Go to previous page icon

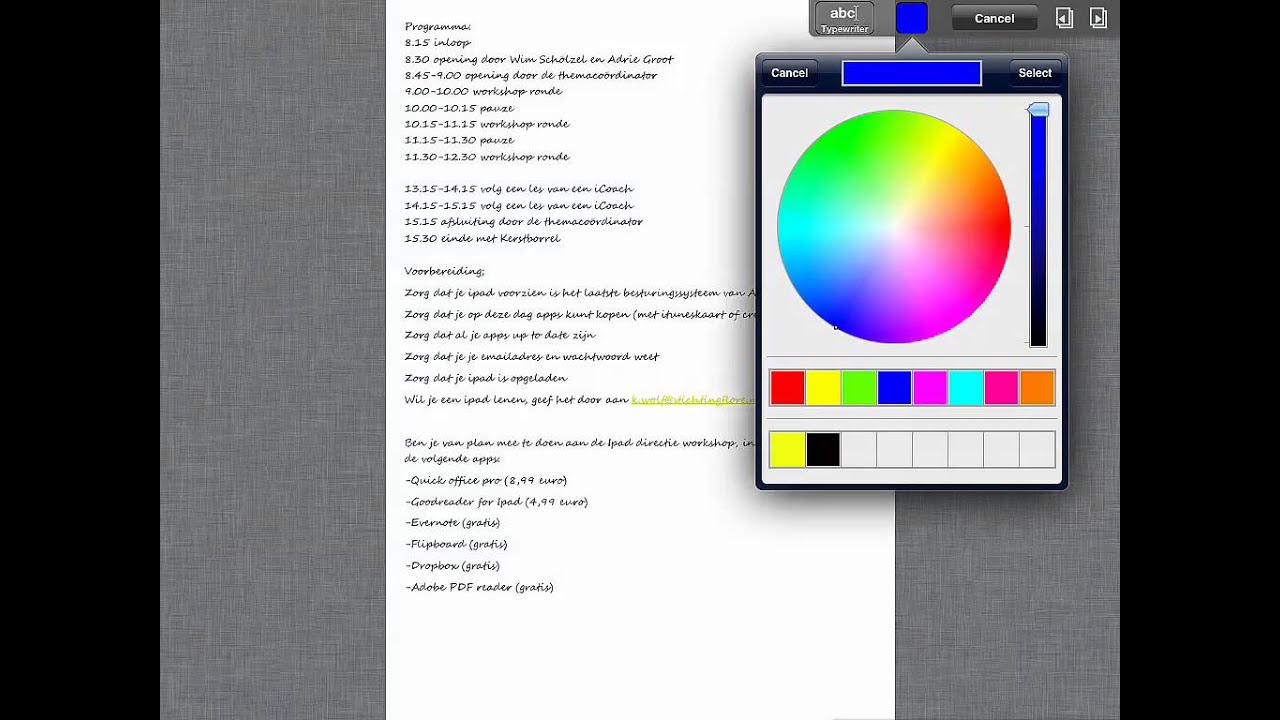tap(1065, 18)
